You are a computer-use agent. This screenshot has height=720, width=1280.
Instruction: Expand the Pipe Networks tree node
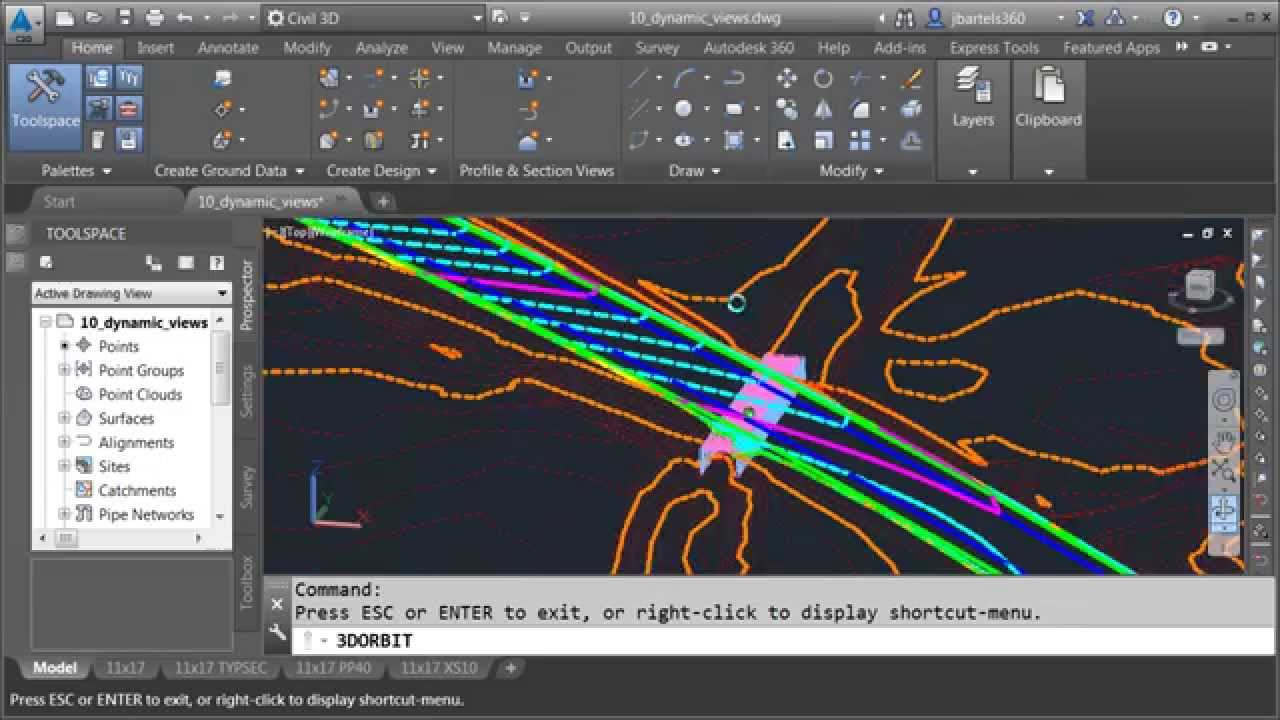click(64, 514)
